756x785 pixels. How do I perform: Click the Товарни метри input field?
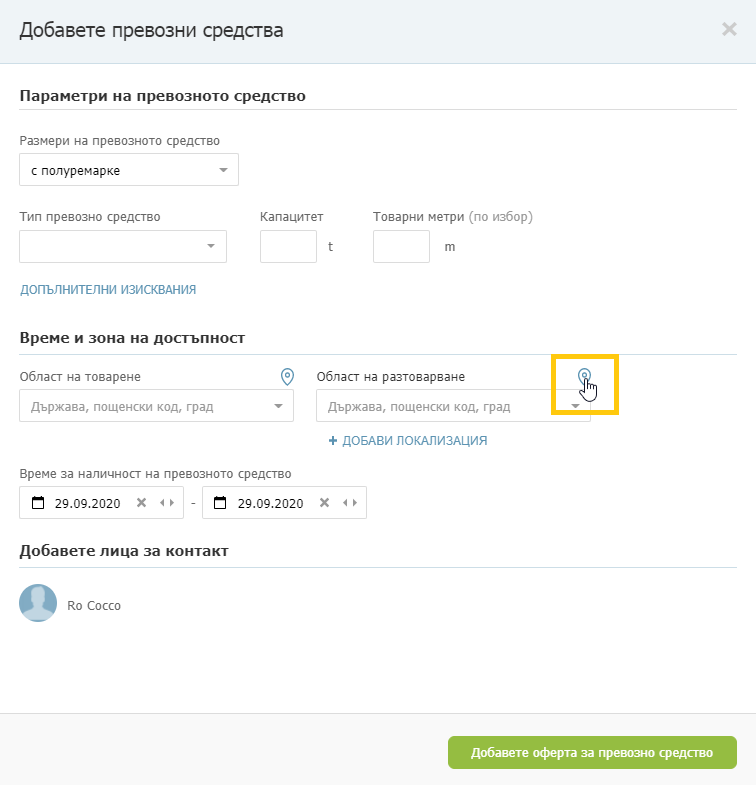[x=402, y=246]
